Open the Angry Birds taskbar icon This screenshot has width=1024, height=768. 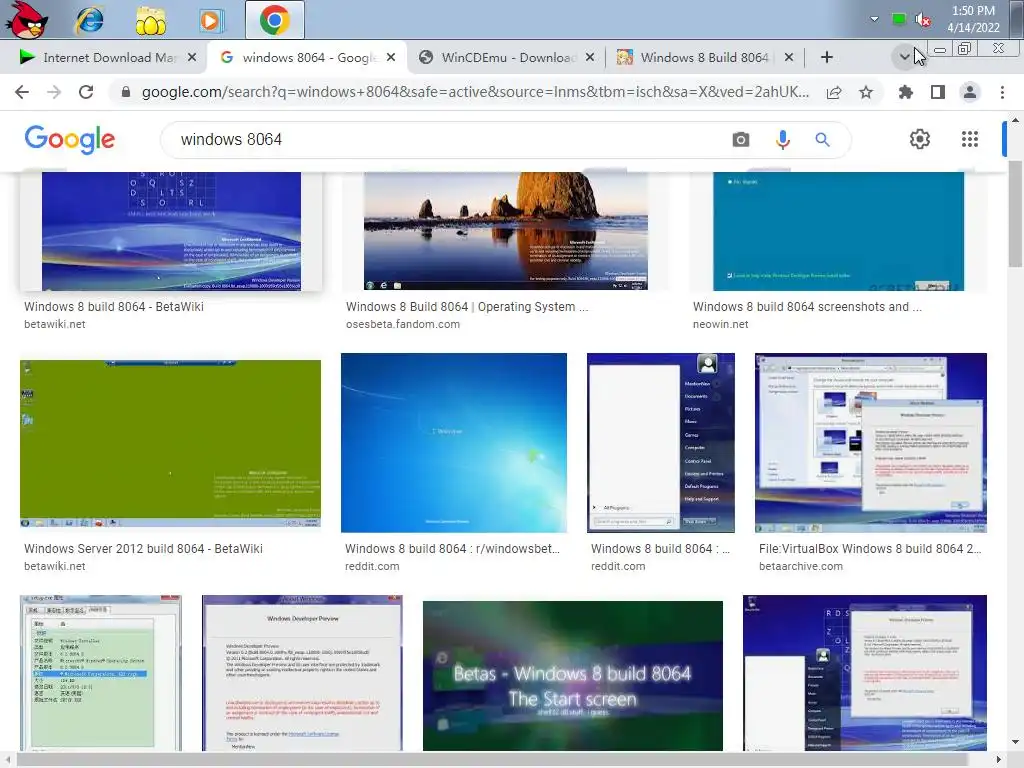(27, 20)
